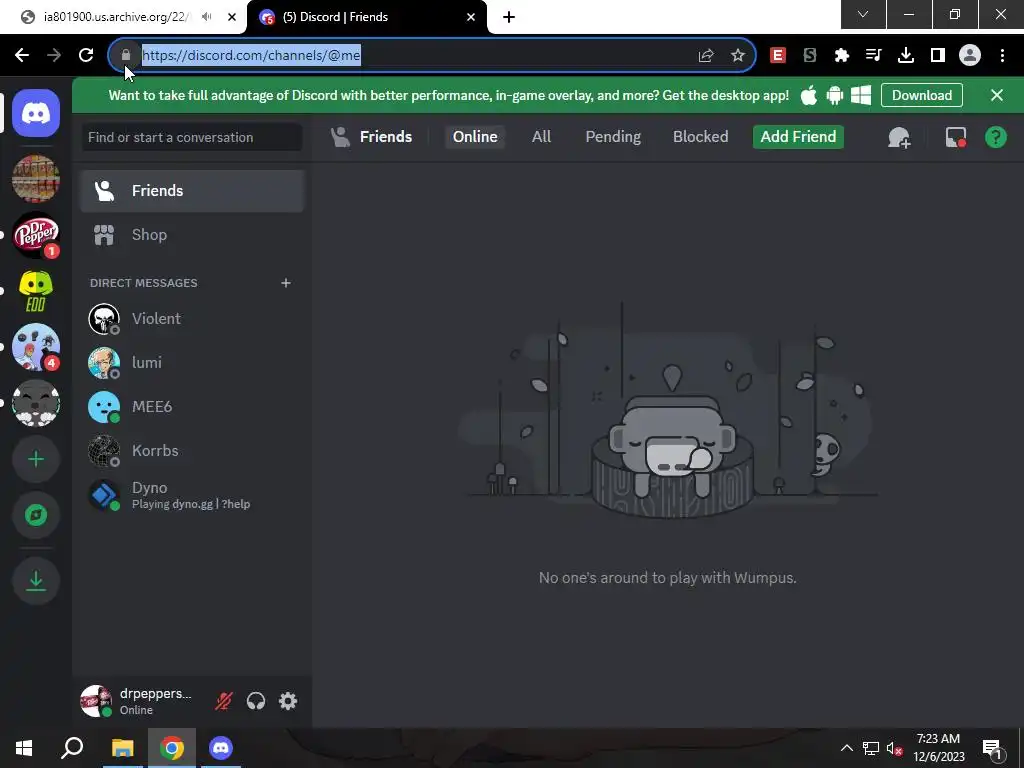The height and width of the screenshot is (768, 1024).
Task: Select Friends in the sidebar
Action: point(192,191)
